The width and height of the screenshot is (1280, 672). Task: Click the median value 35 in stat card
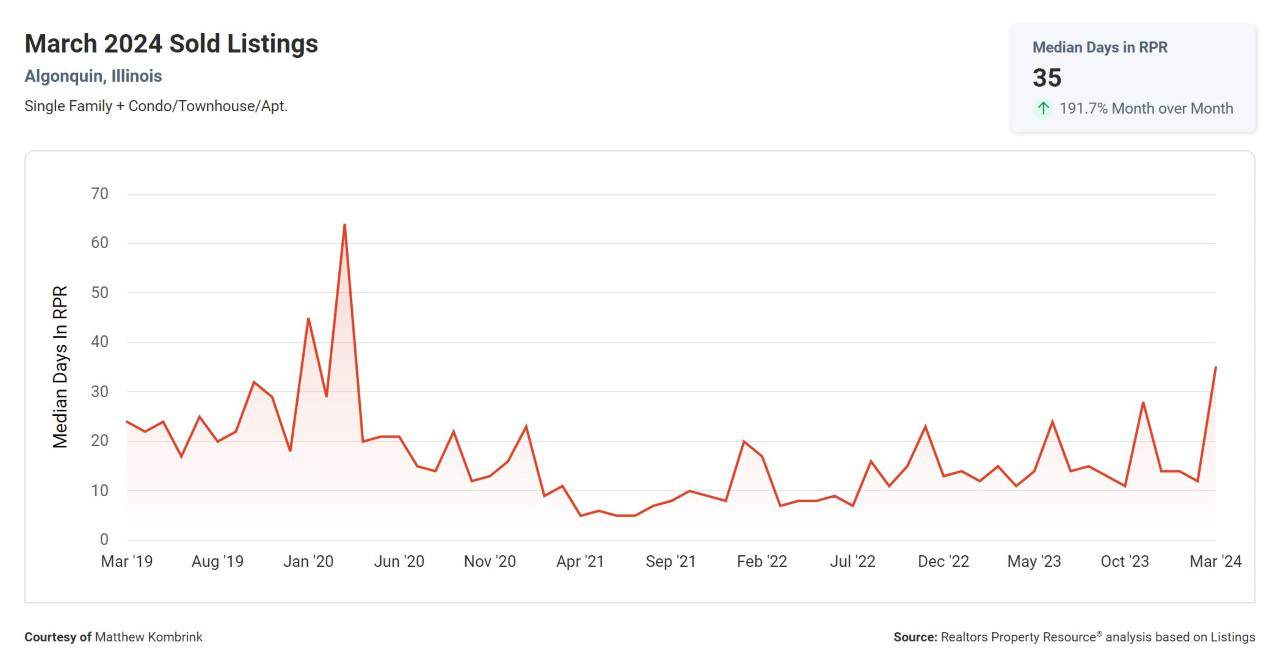coord(1047,78)
